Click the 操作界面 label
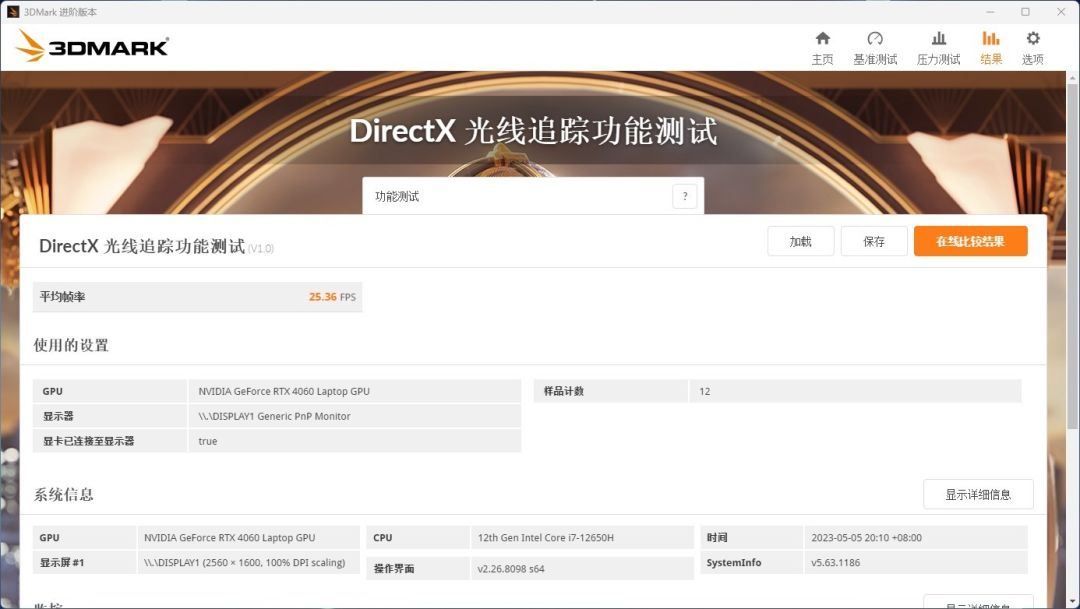Image resolution: width=1080 pixels, height=609 pixels. click(394, 568)
